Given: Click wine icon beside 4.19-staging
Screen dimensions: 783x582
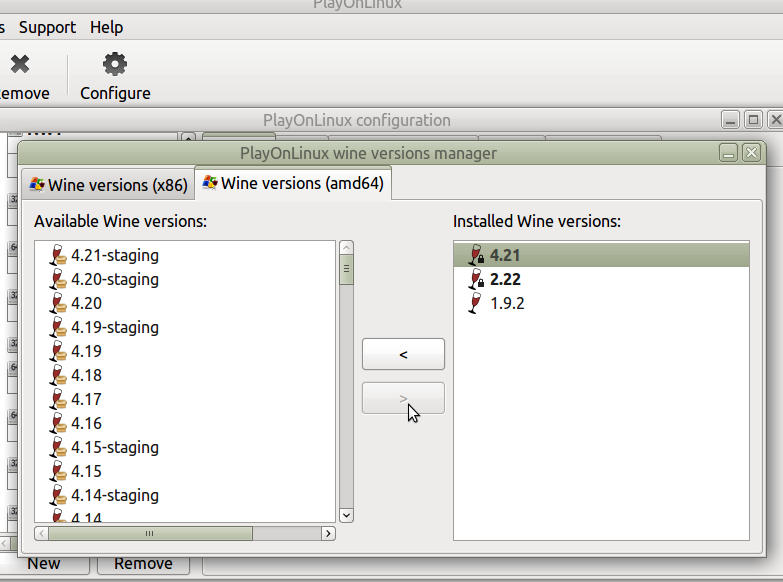Looking at the screenshot, I should [58, 327].
